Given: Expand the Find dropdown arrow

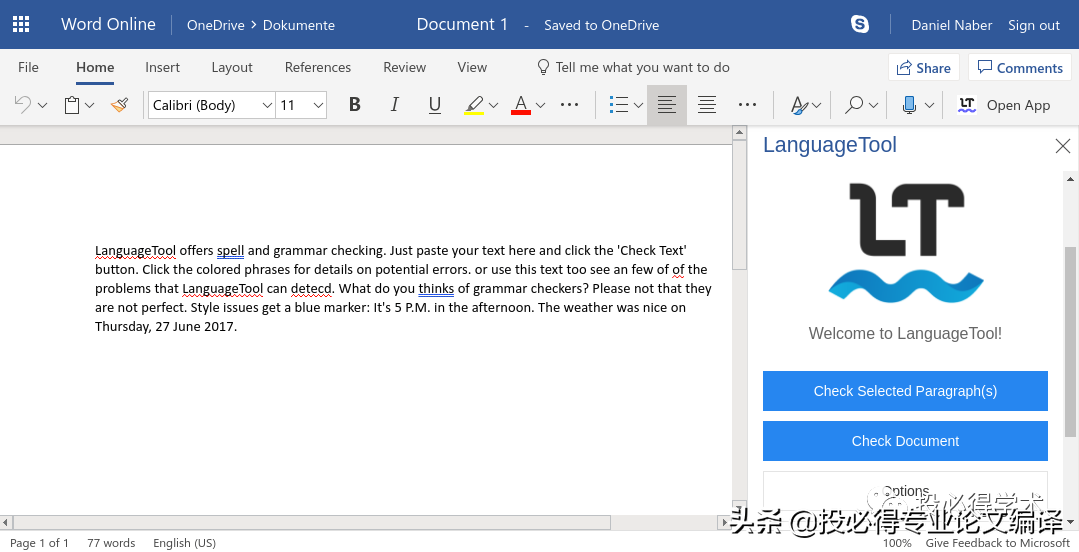Looking at the screenshot, I should coord(873,105).
